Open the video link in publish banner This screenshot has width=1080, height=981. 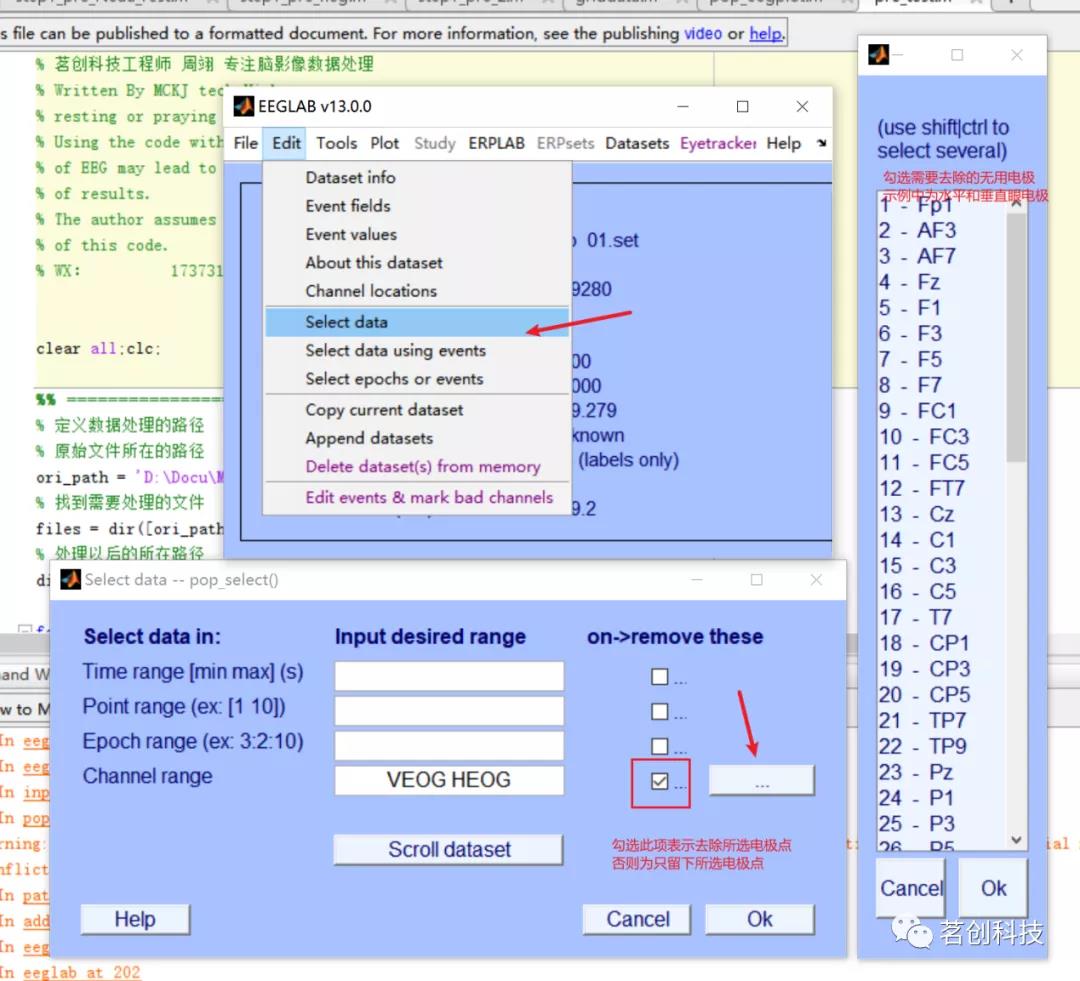pos(703,33)
